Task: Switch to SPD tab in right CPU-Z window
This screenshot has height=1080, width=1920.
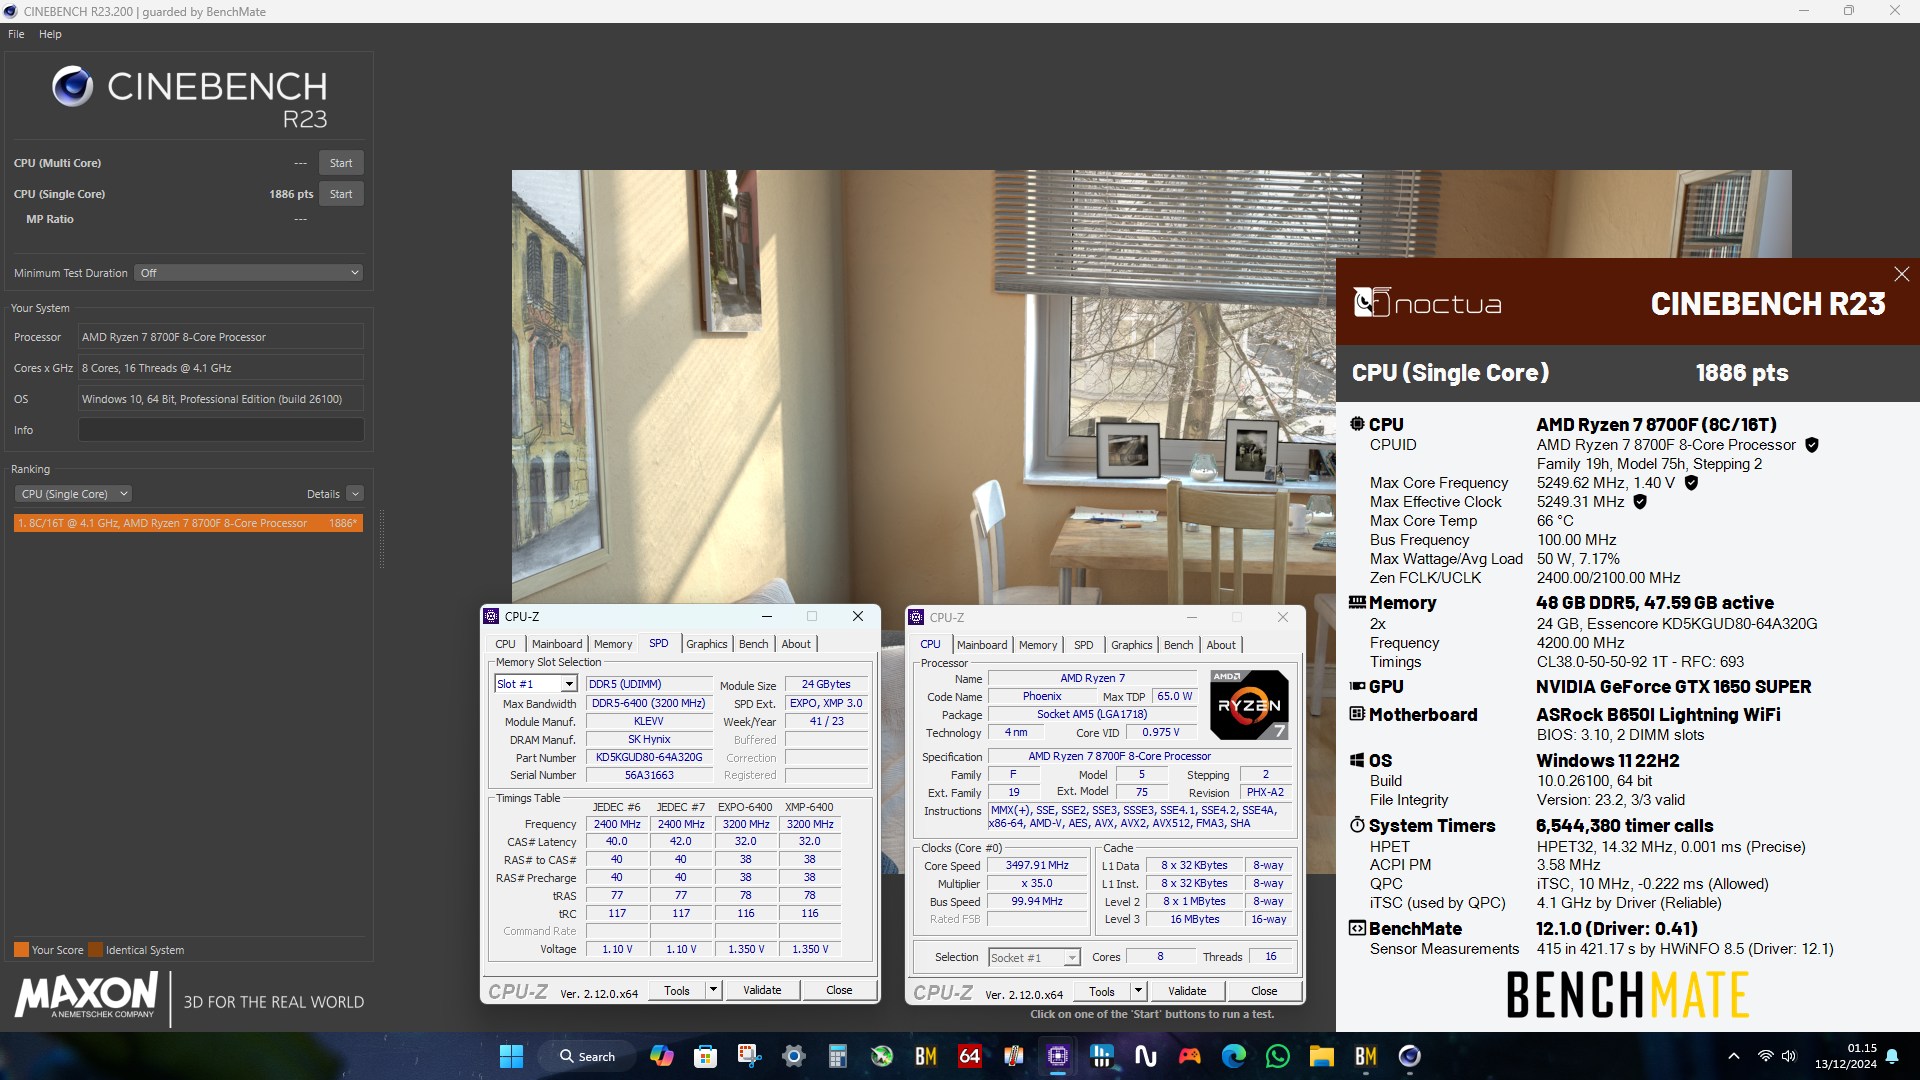Action: coord(1083,645)
